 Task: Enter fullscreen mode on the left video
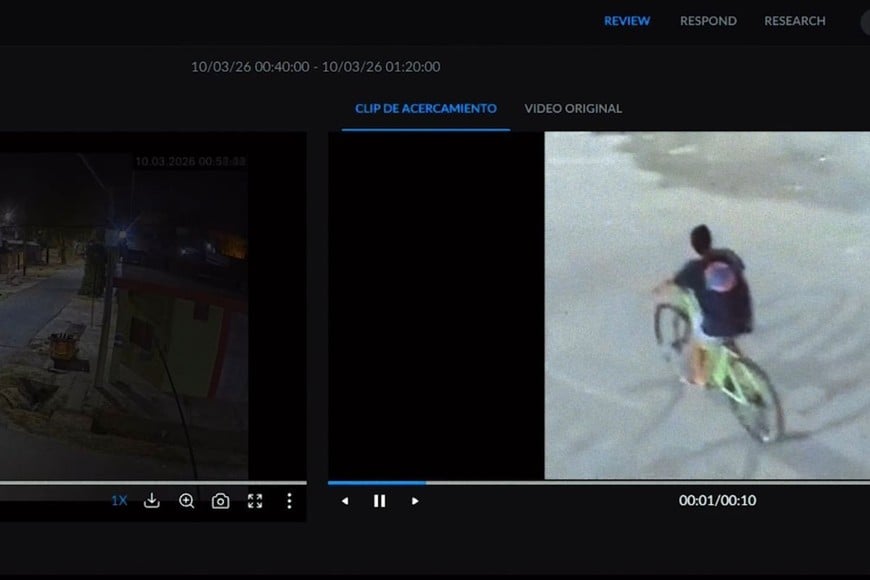[x=256, y=501]
